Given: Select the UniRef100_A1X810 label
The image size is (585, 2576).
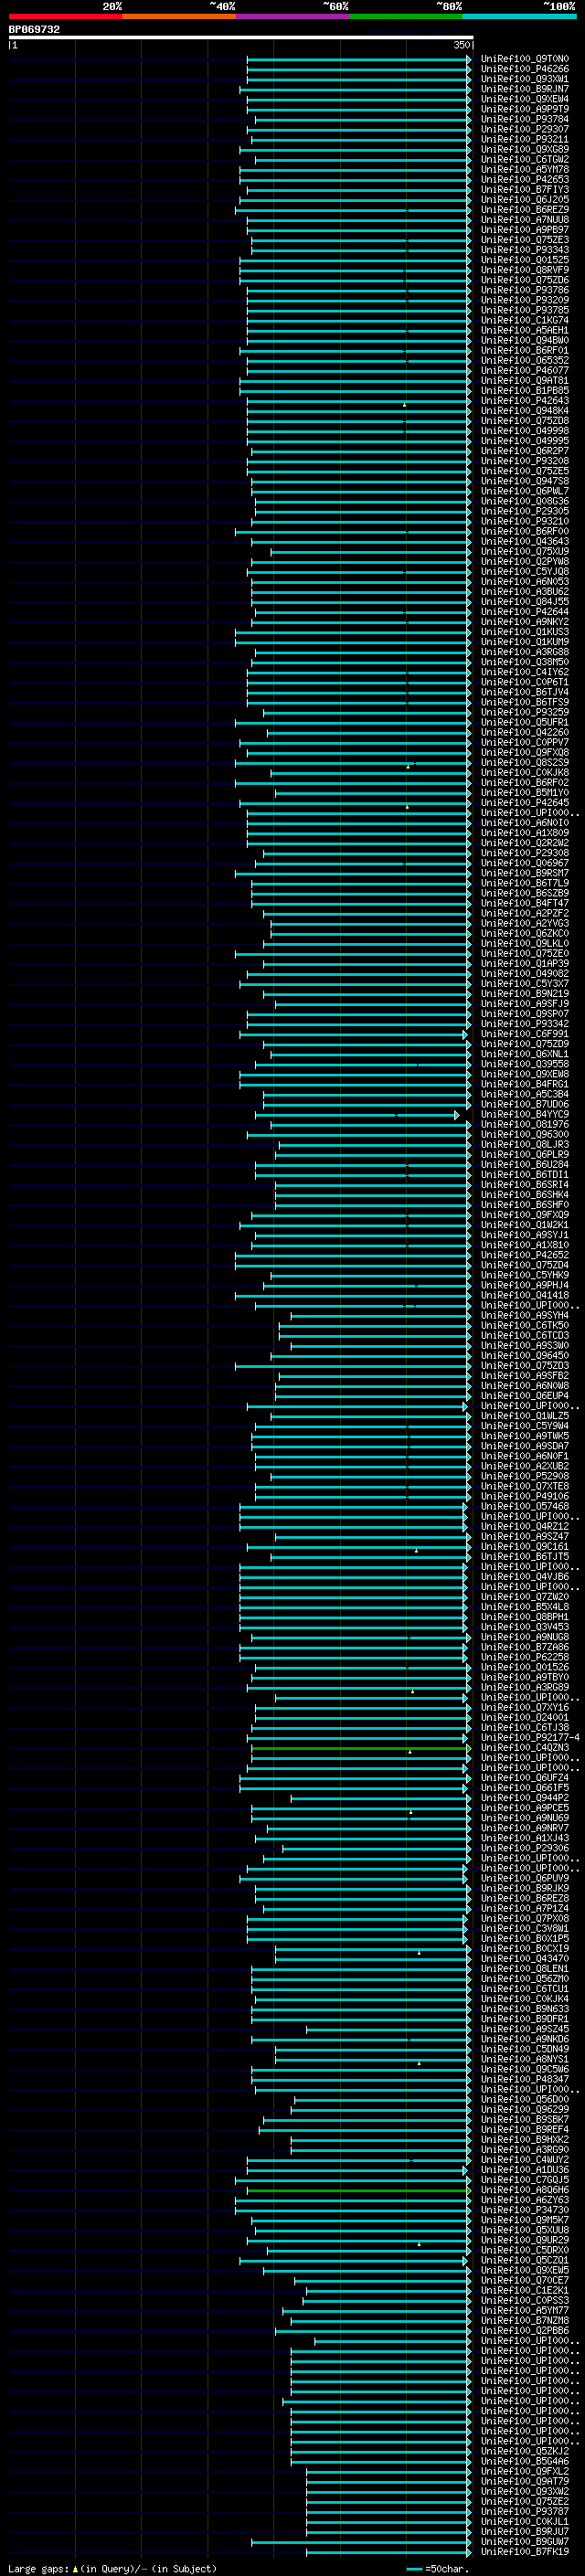Looking at the screenshot, I should pyautogui.click(x=524, y=1245).
